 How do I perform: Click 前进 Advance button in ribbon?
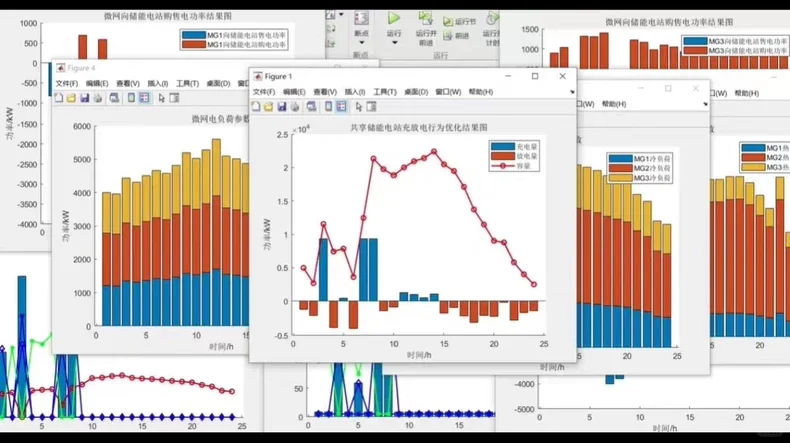pos(456,36)
